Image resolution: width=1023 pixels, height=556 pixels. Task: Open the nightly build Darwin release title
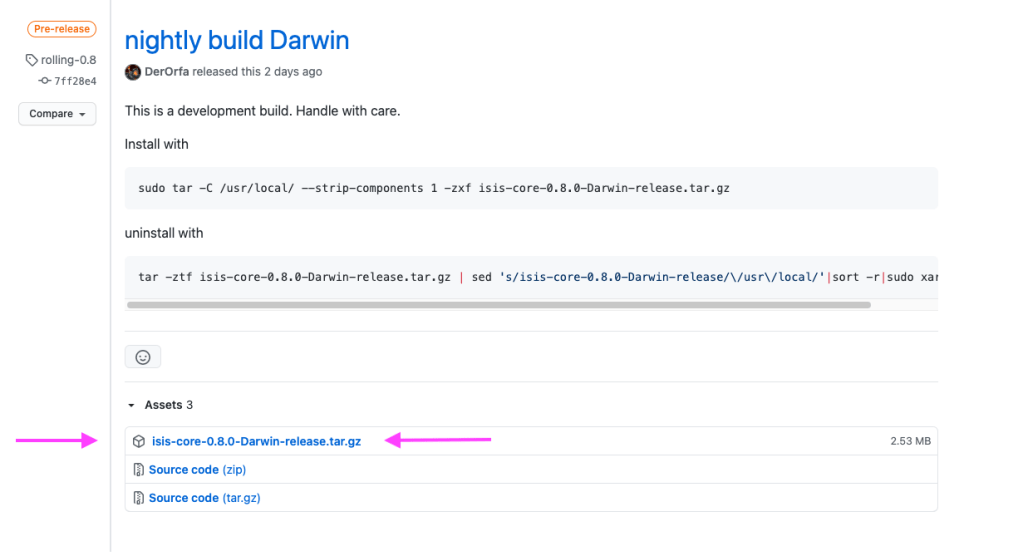(x=237, y=41)
